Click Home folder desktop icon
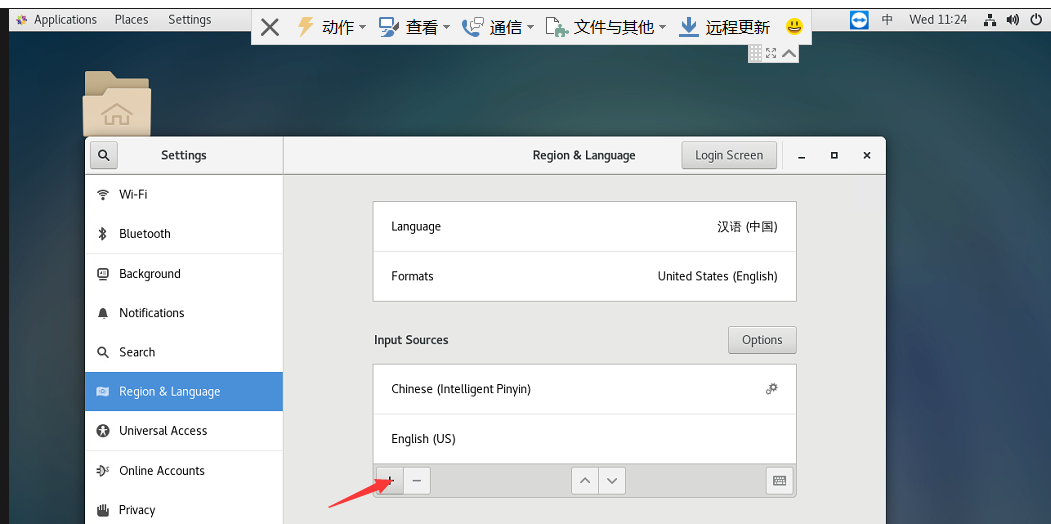Screen dimensions: 1051x524 click(x=117, y=103)
